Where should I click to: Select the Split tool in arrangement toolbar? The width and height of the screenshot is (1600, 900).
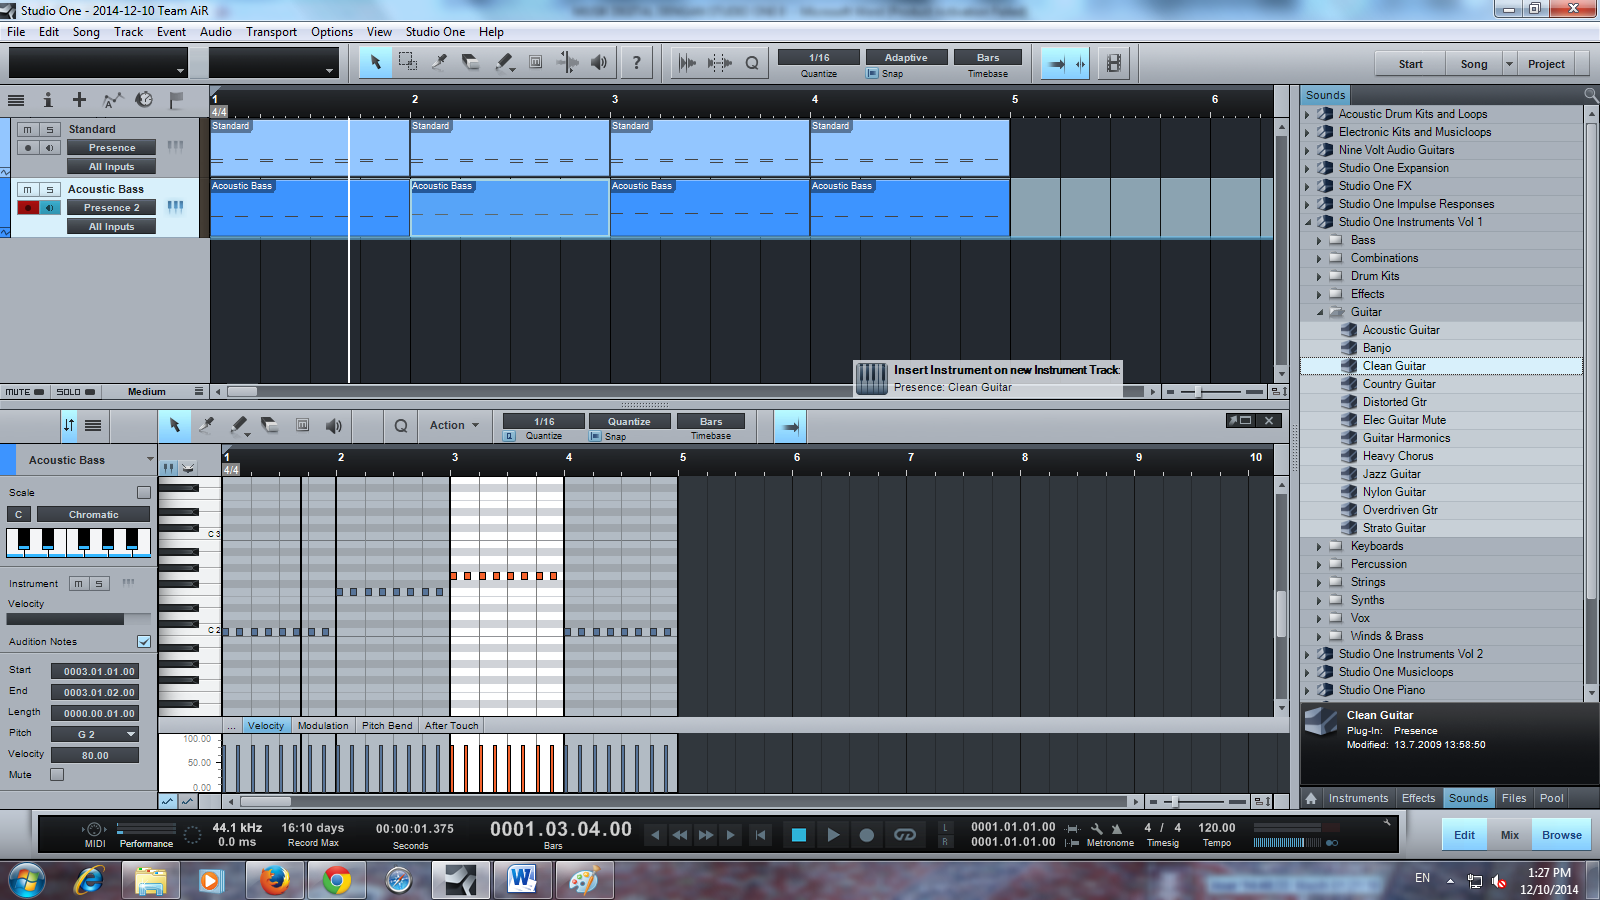(439, 62)
